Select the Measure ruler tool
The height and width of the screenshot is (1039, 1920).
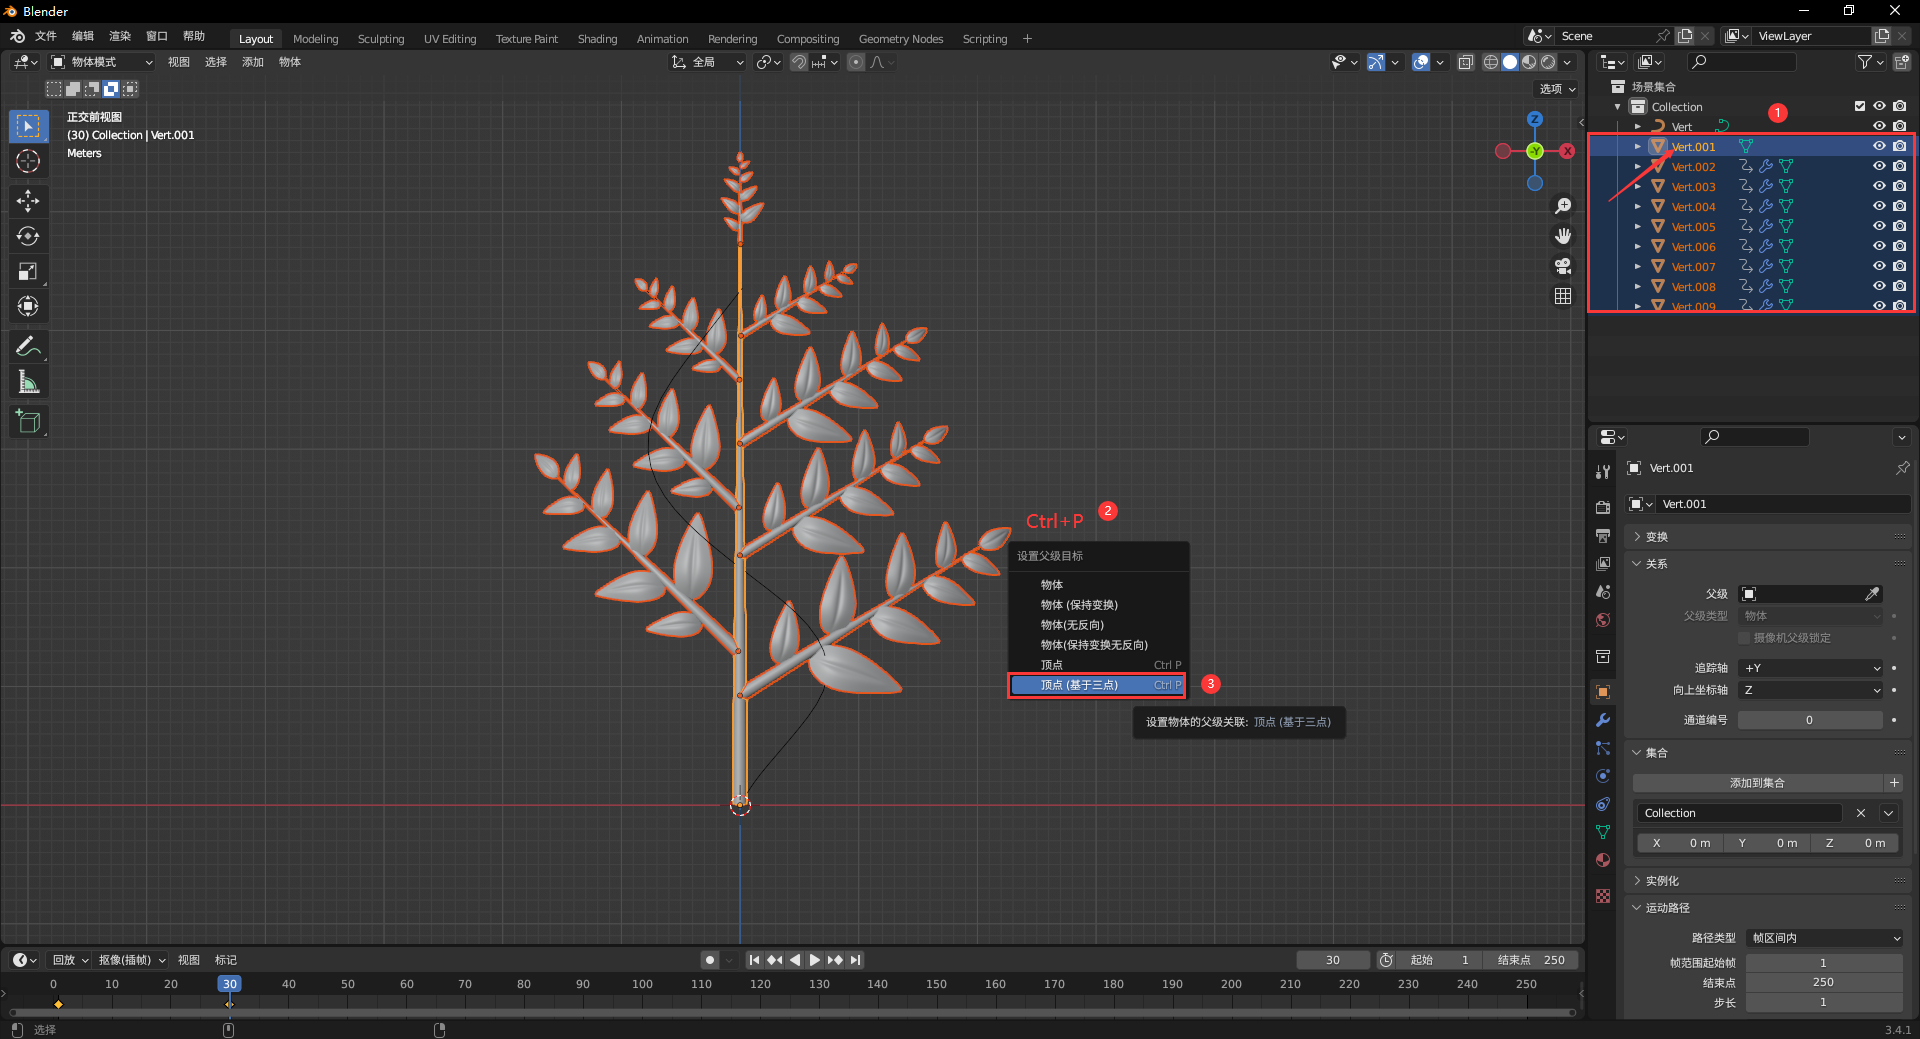pyautogui.click(x=28, y=382)
